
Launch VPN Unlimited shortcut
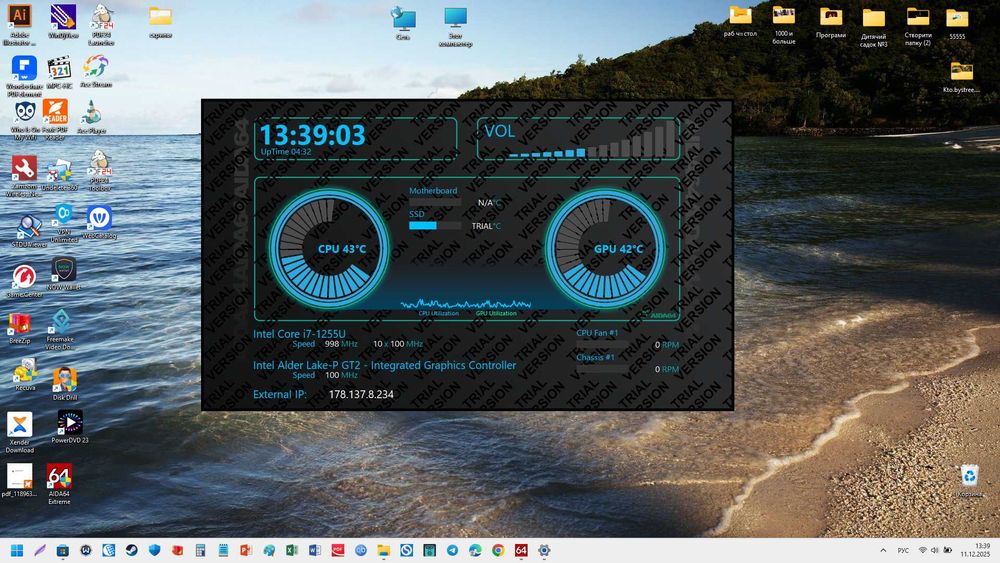[64, 223]
